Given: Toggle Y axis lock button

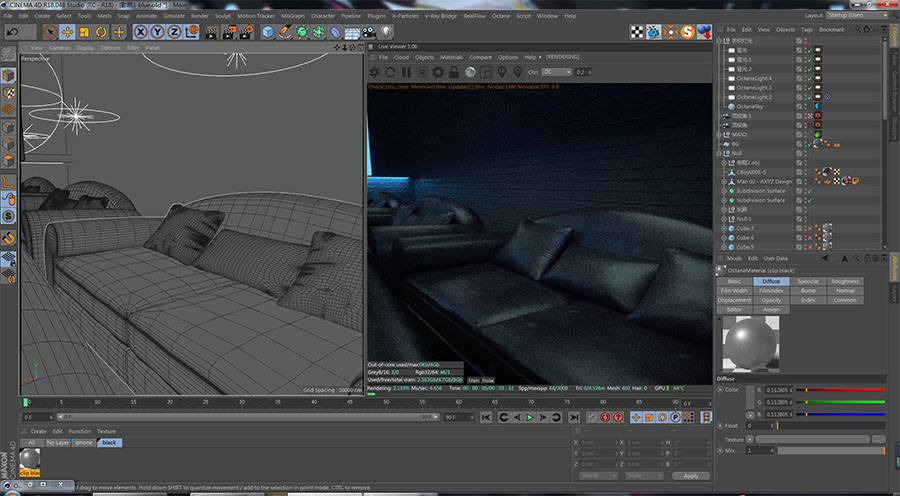Looking at the screenshot, I should click(157, 32).
